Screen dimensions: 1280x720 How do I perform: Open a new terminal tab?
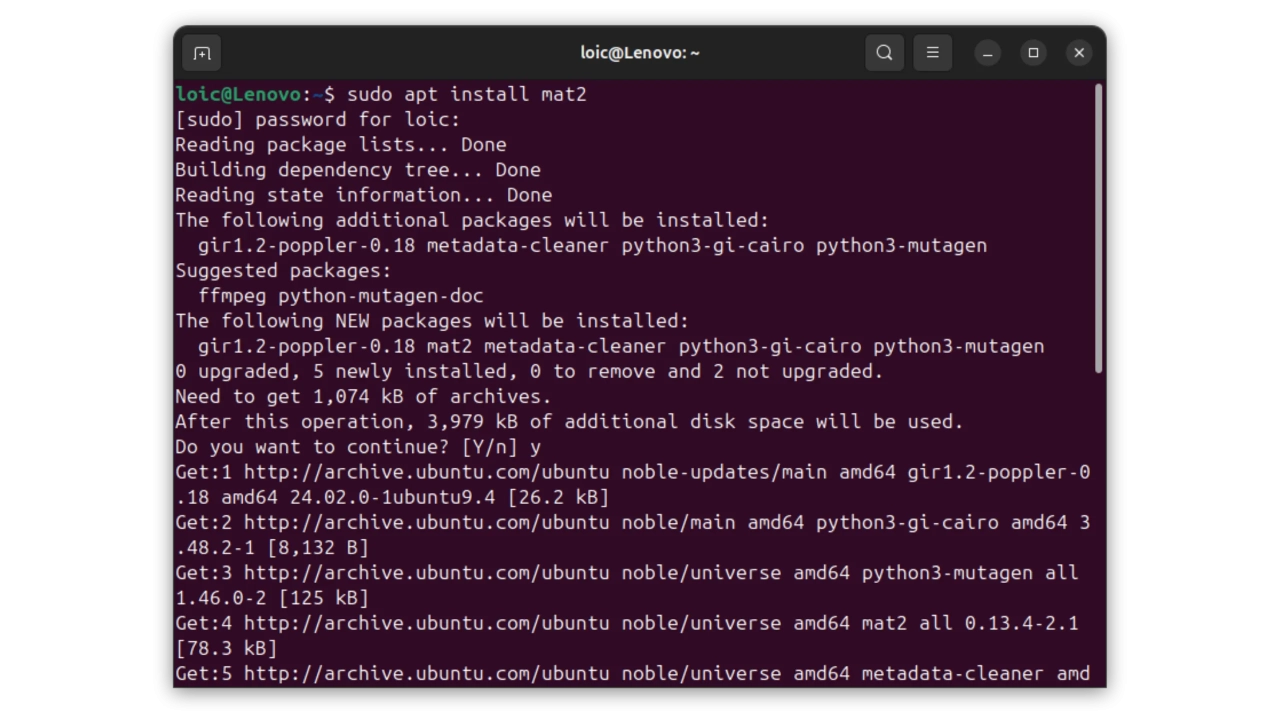[x=202, y=53]
